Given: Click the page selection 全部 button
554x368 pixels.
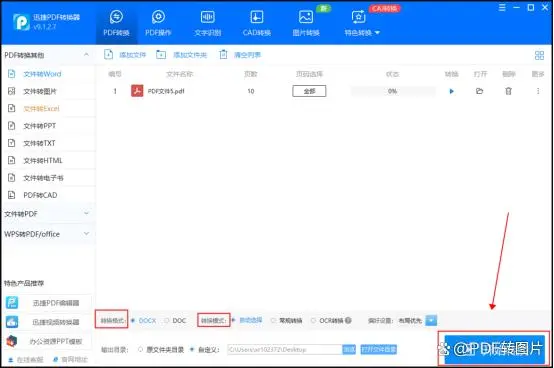Looking at the screenshot, I should click(x=309, y=91).
